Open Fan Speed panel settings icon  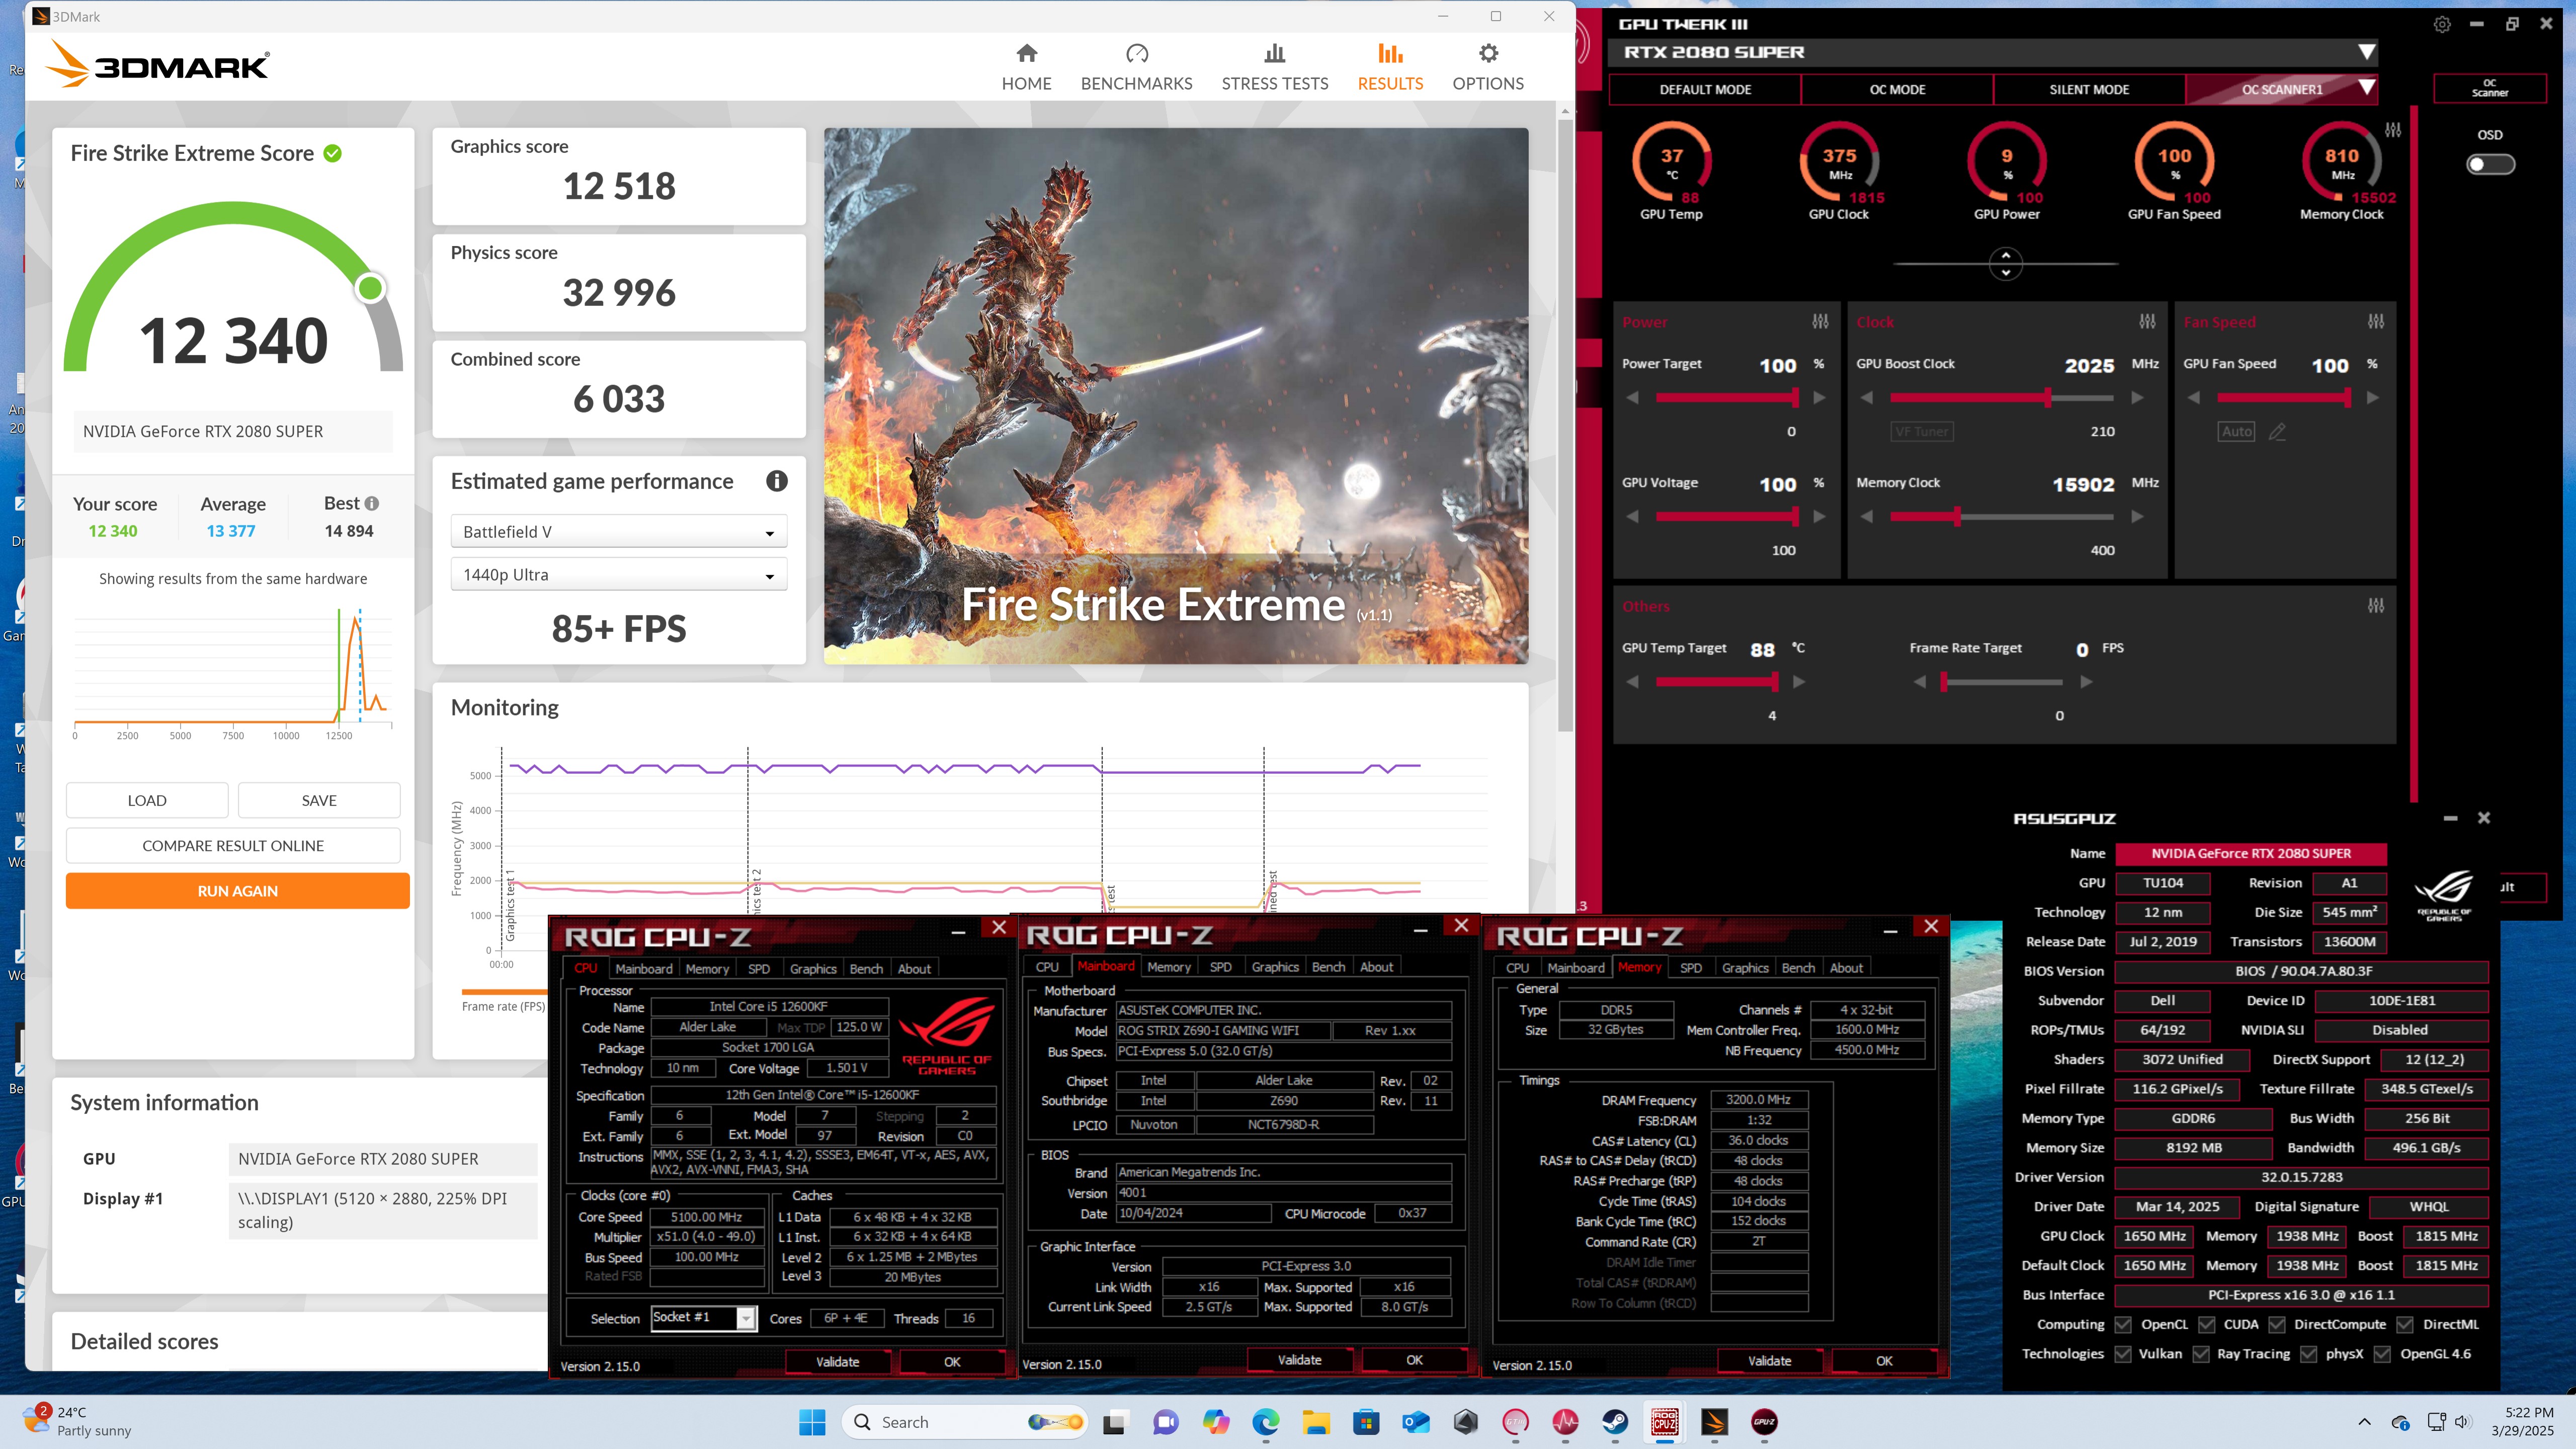pos(2376,322)
